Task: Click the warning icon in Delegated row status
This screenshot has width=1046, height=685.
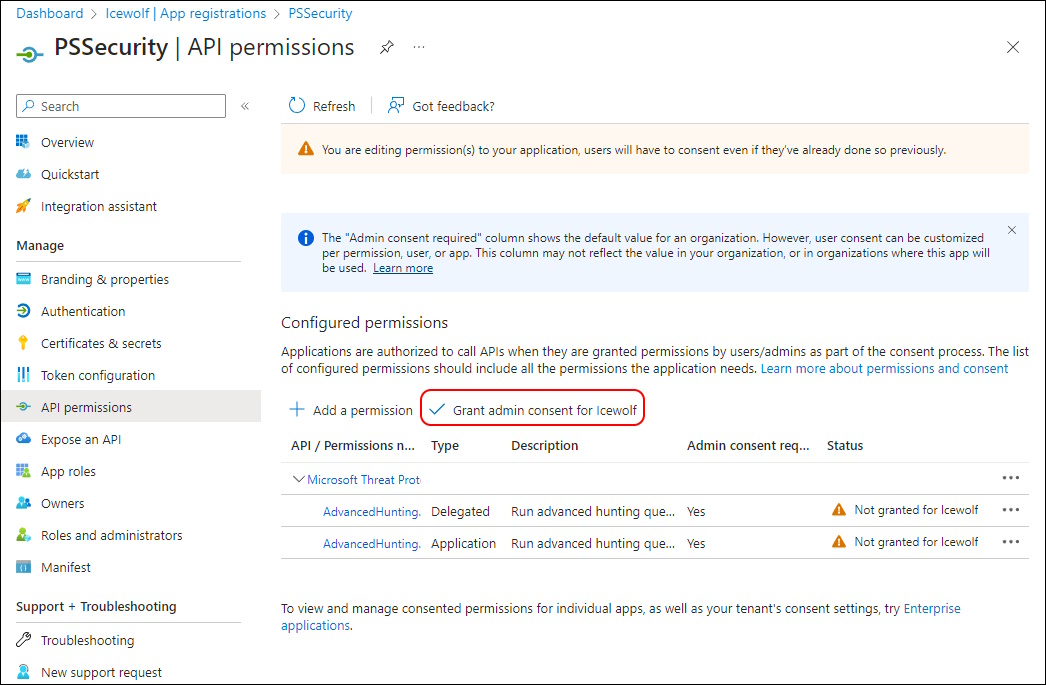Action: [839, 510]
